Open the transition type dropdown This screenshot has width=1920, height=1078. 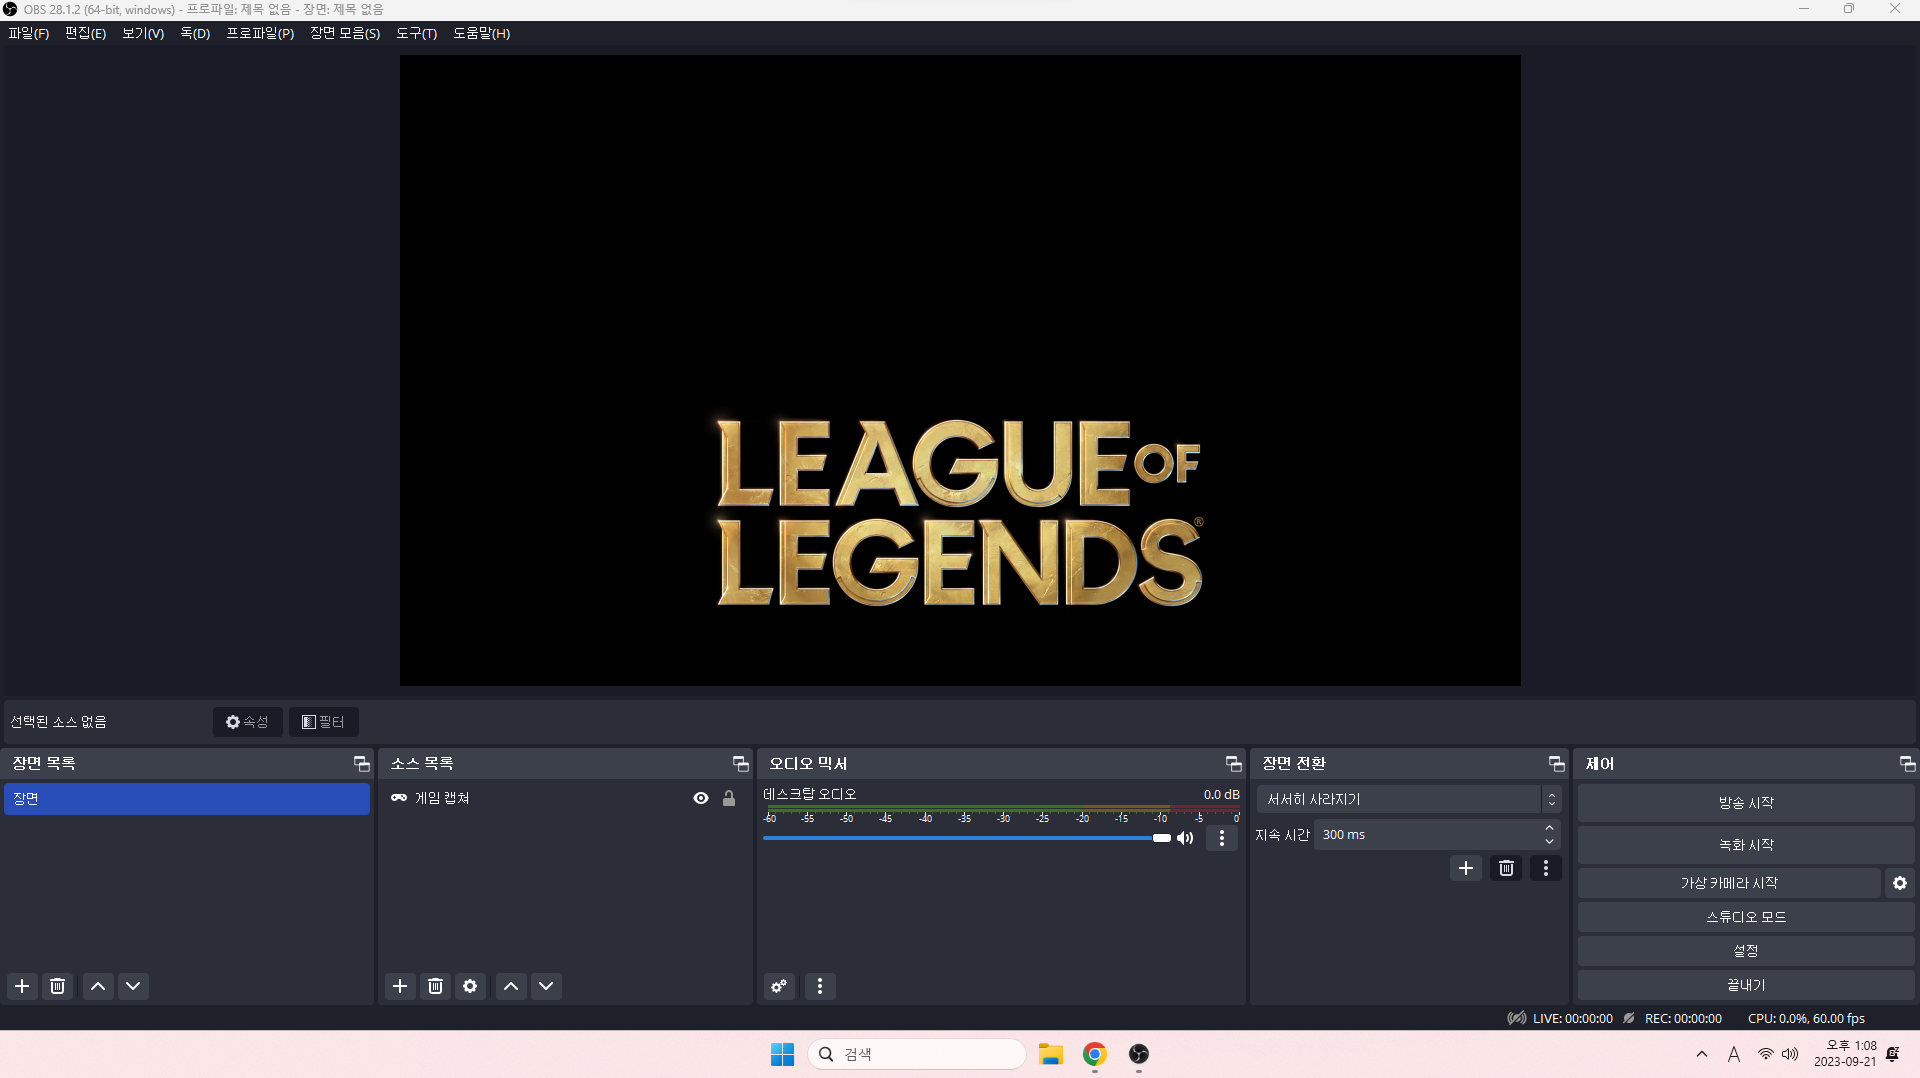pos(1408,799)
